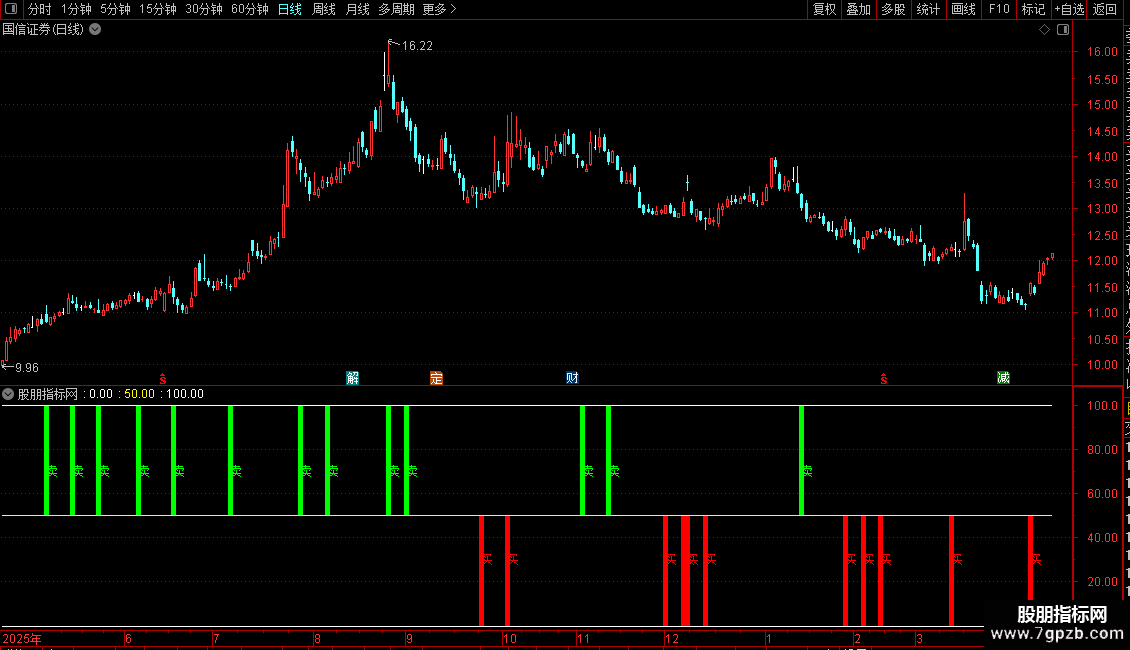Switch to the 日线 period tab
Screen dimensions: 1130x650
click(290, 9)
